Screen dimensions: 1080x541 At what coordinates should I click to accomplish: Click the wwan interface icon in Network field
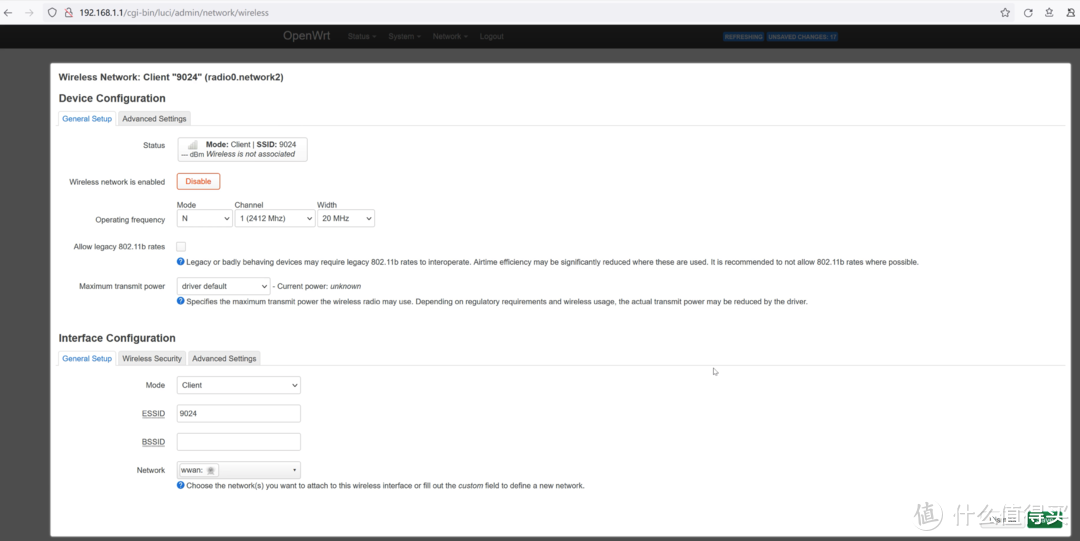pyautogui.click(x=211, y=470)
